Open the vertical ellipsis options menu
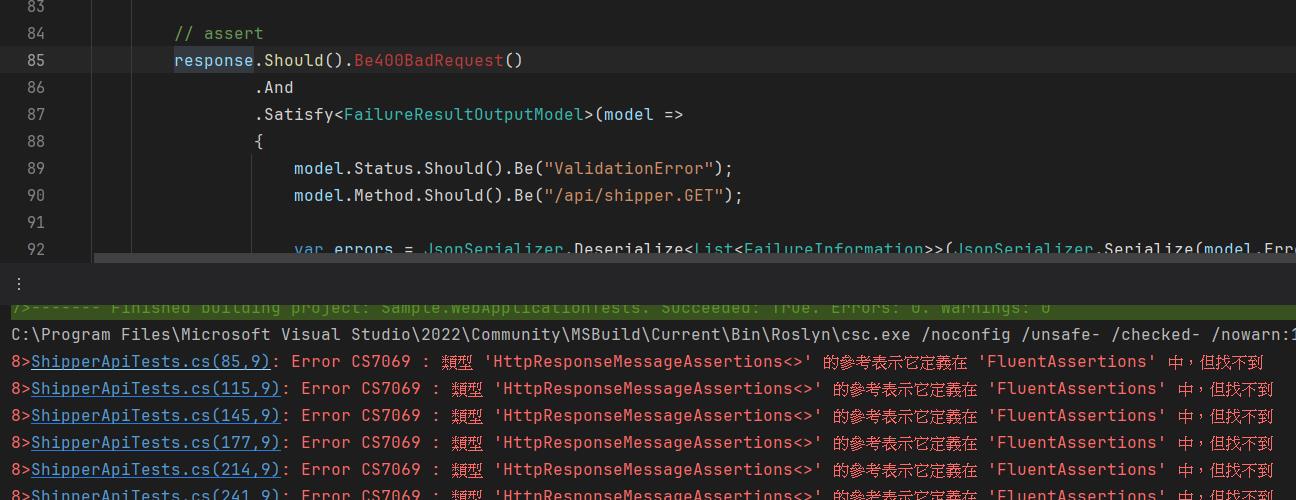Screen dimensions: 1296x500 18,284
